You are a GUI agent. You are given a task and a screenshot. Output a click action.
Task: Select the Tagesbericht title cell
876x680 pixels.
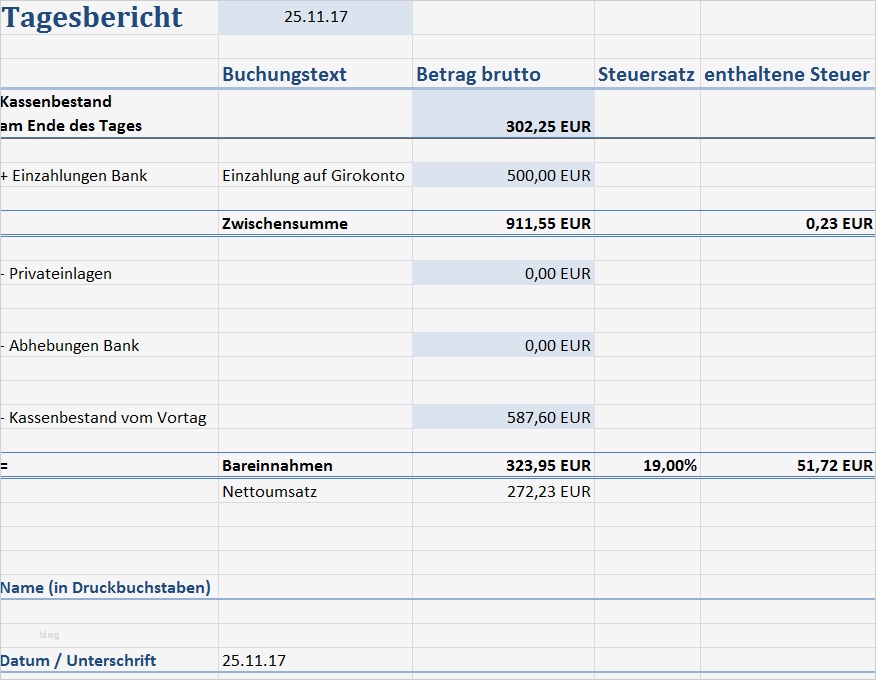[90, 18]
